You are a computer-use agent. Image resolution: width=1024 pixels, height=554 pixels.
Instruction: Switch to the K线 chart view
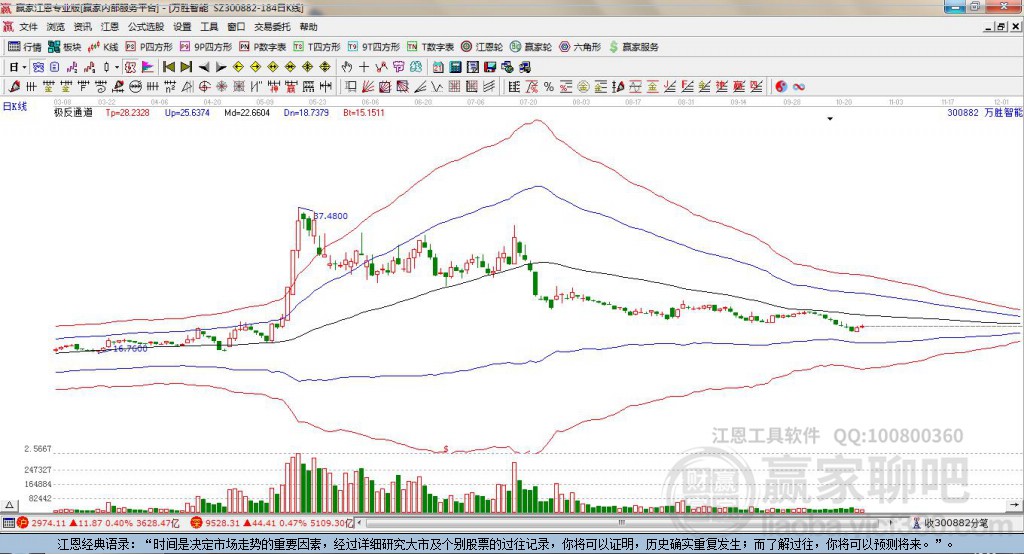coord(103,46)
